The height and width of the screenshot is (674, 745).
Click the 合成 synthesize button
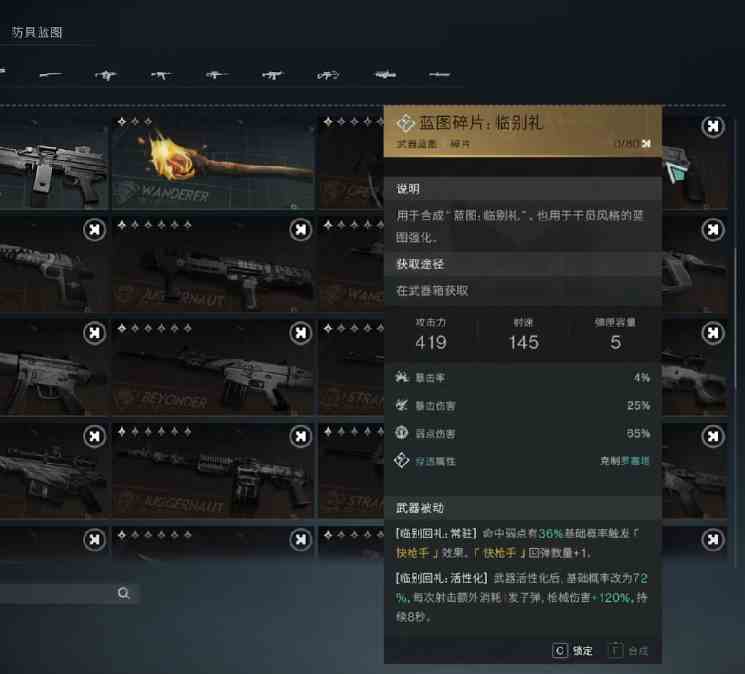628,650
